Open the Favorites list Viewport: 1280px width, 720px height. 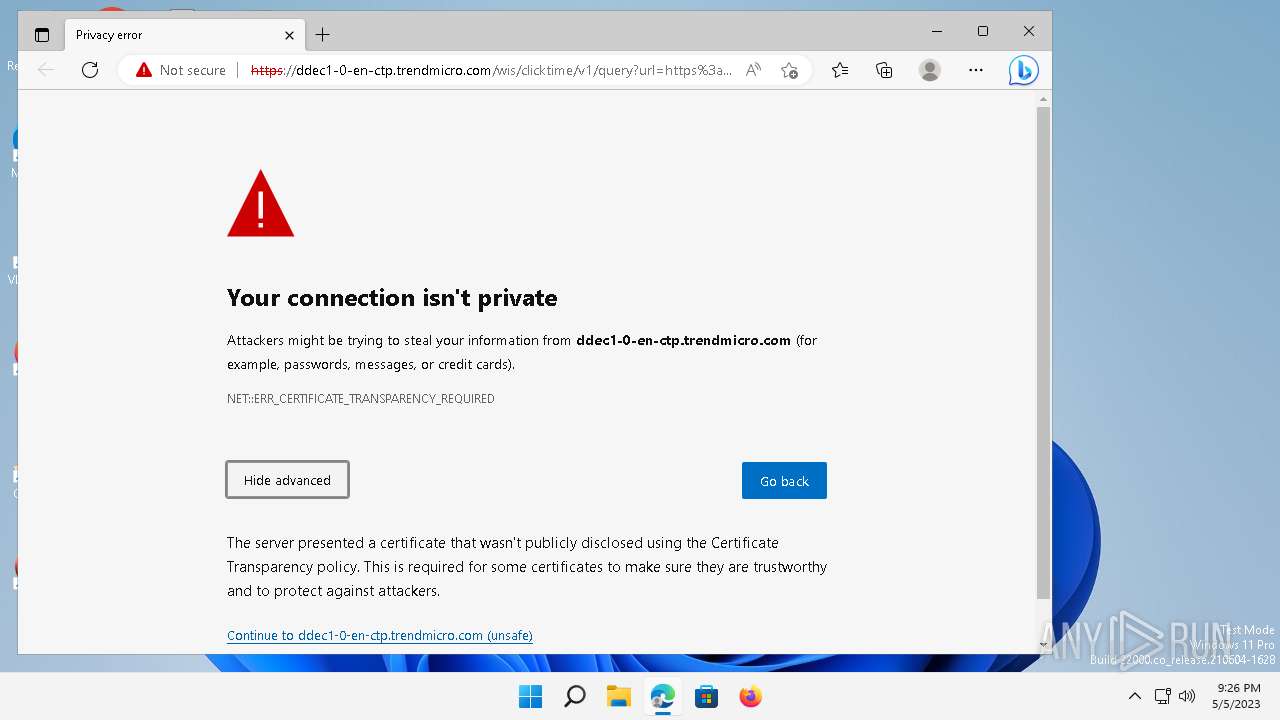tap(840, 70)
